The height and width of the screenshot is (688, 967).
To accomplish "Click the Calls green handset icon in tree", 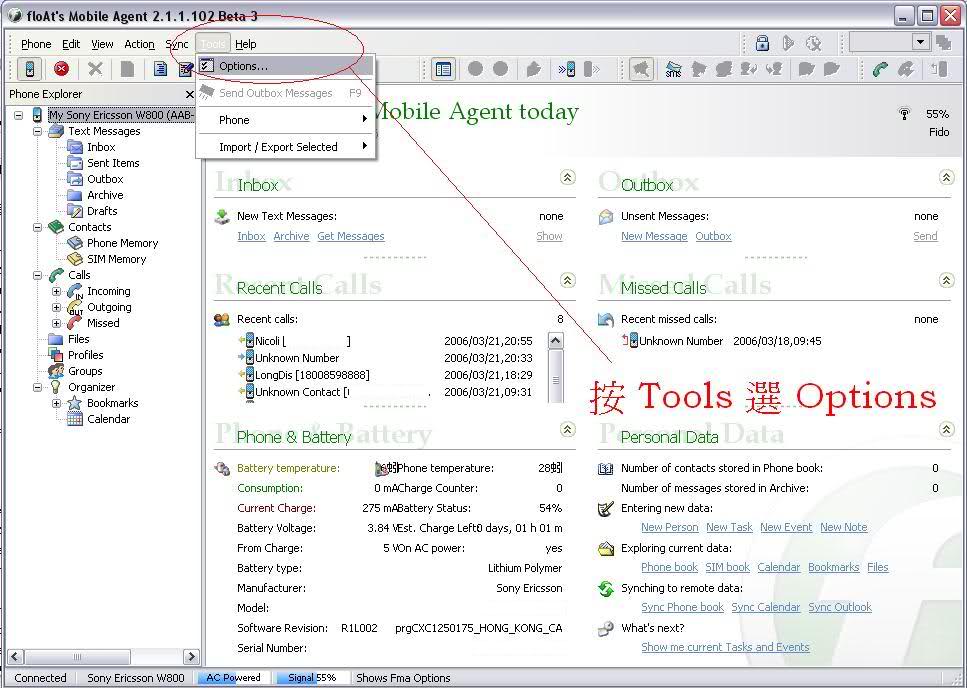I will tap(56, 275).
